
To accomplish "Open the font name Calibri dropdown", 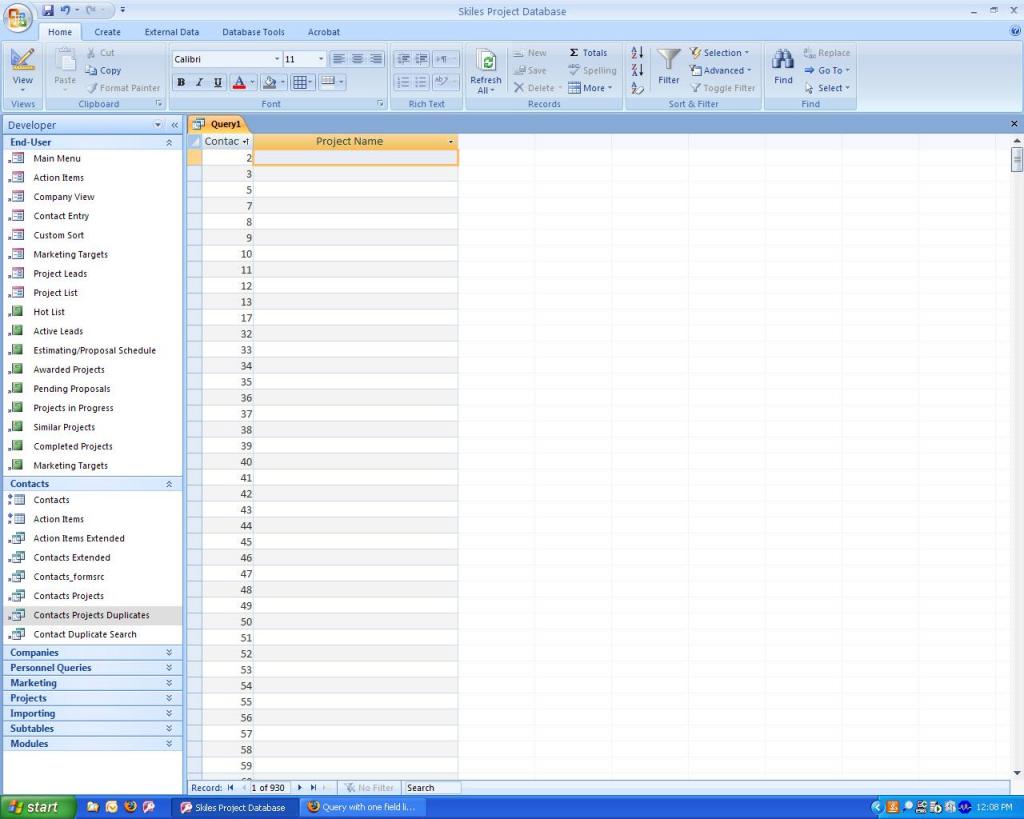I will point(277,59).
